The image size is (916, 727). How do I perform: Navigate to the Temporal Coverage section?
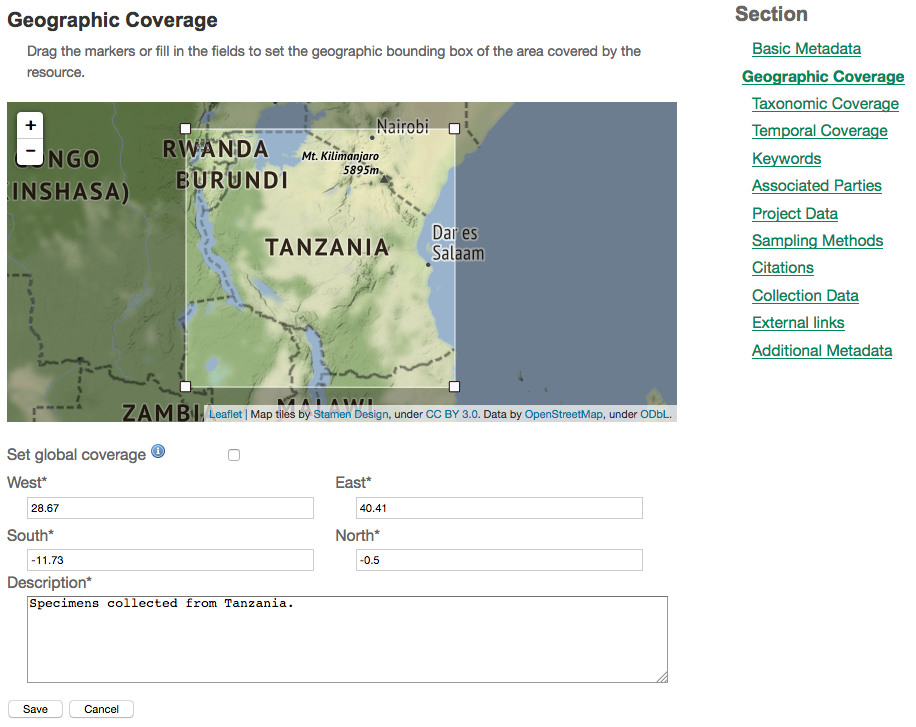[819, 131]
